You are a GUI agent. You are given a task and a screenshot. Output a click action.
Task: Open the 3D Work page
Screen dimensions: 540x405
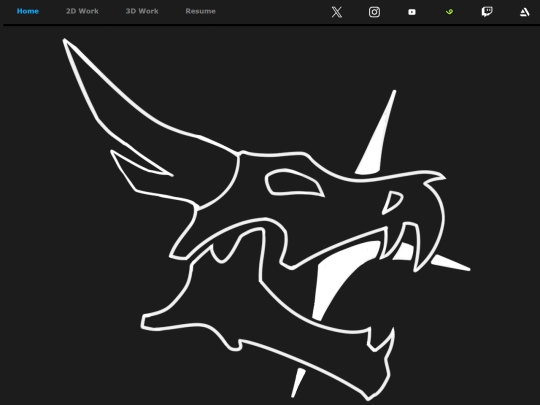(142, 11)
